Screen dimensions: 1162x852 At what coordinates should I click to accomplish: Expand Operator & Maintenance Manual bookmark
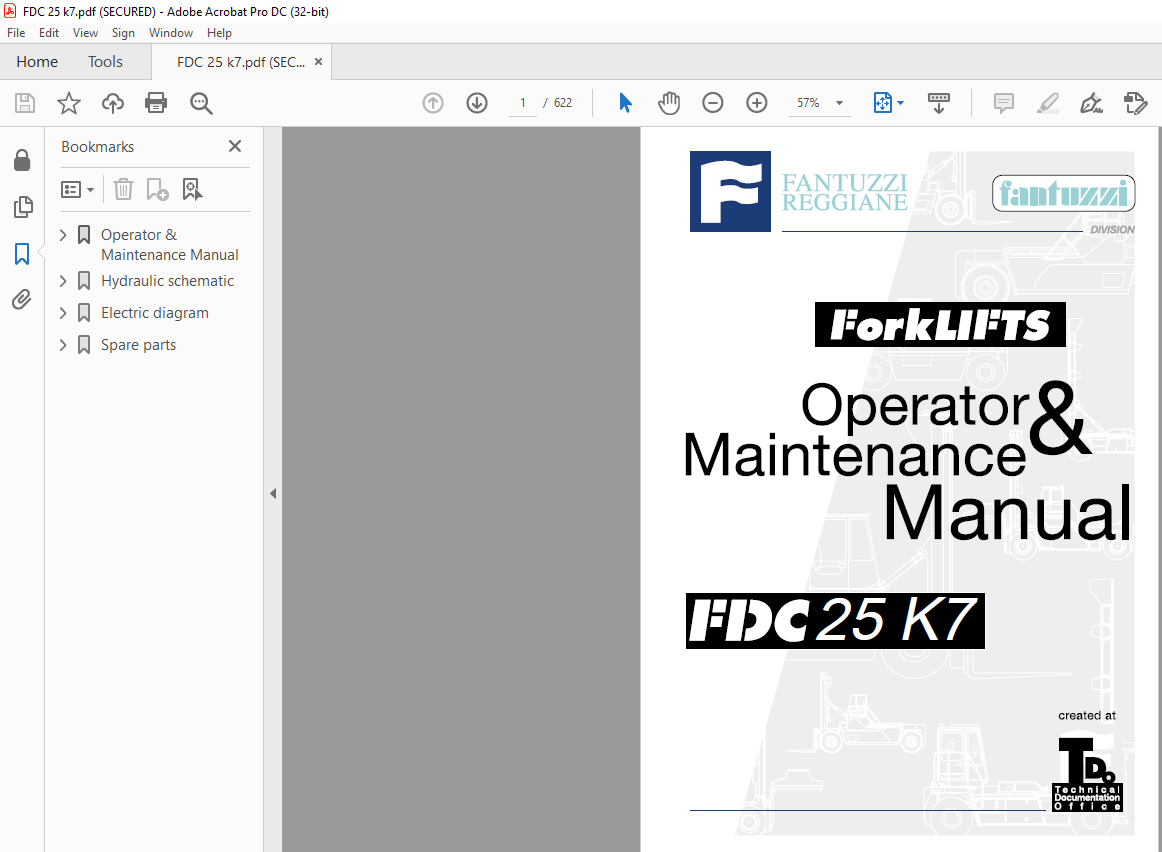[63, 235]
